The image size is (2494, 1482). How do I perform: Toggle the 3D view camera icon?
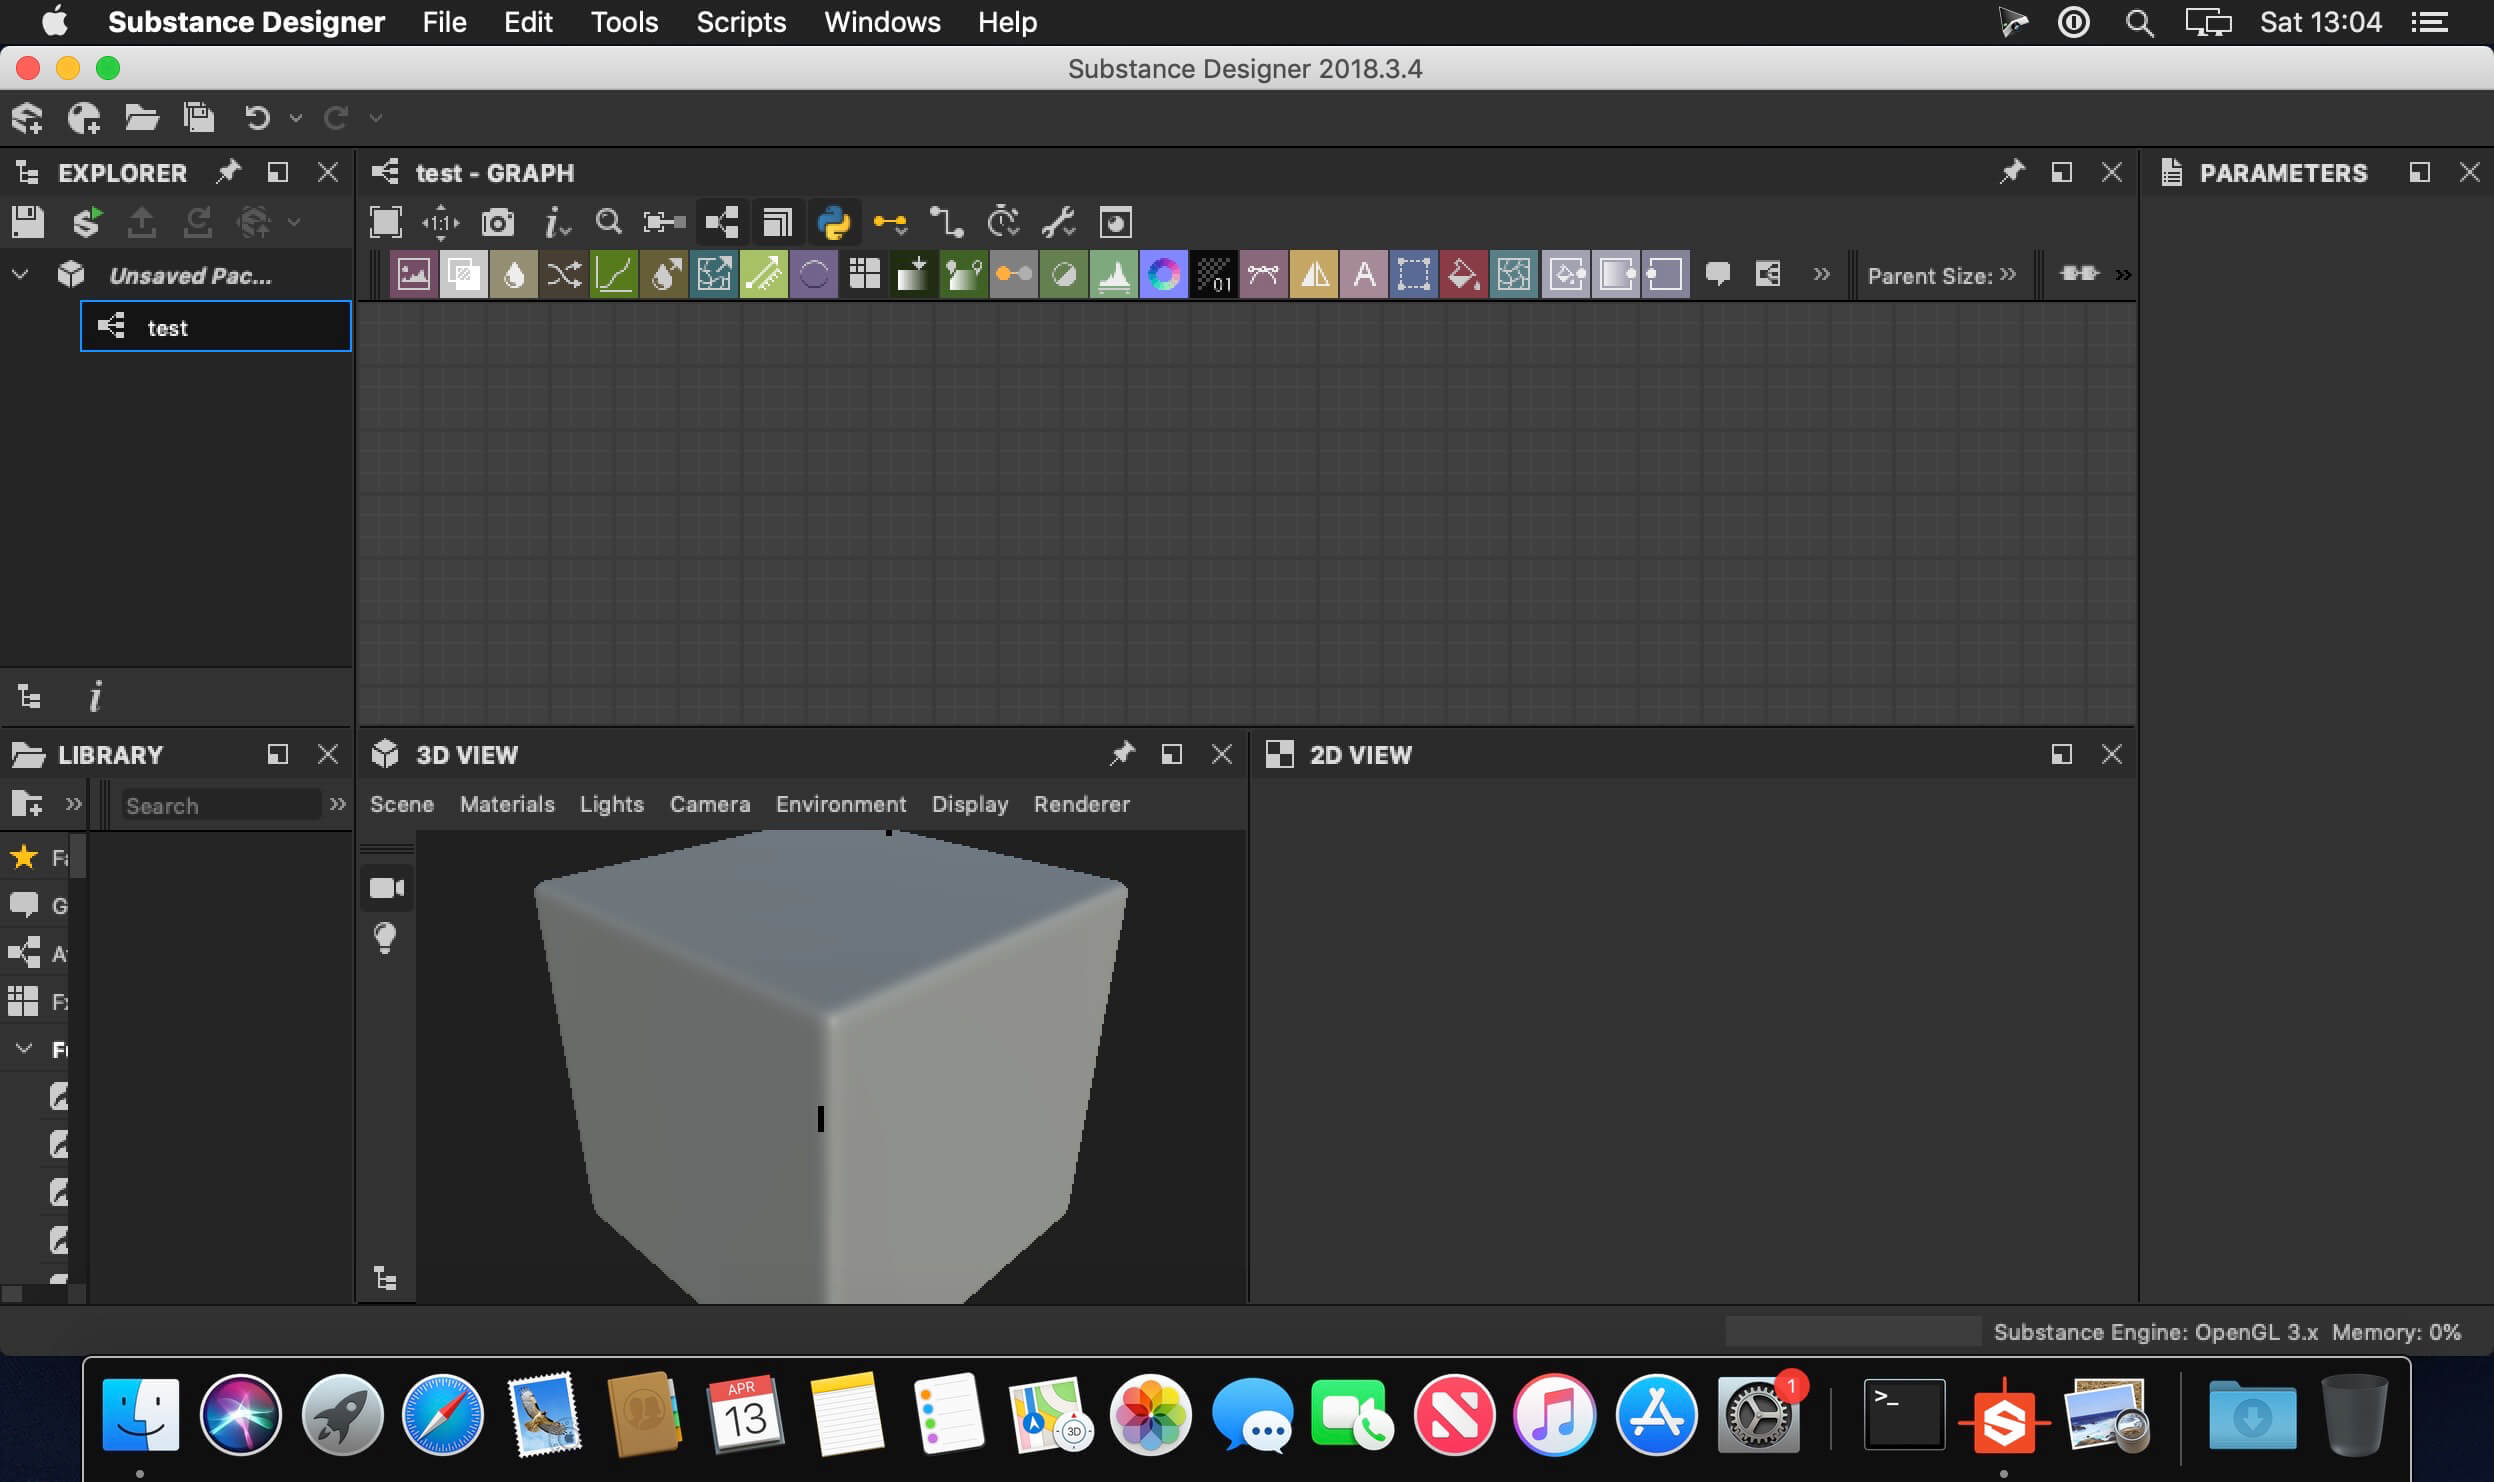point(386,888)
